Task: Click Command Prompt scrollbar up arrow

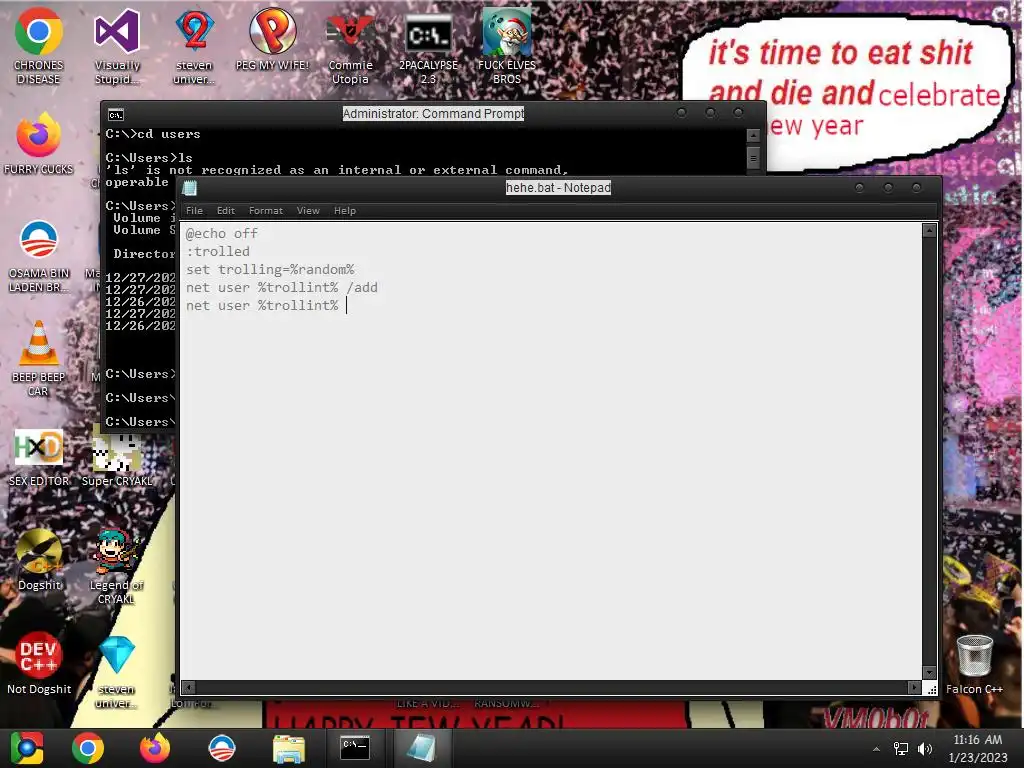Action: pyautogui.click(x=753, y=136)
